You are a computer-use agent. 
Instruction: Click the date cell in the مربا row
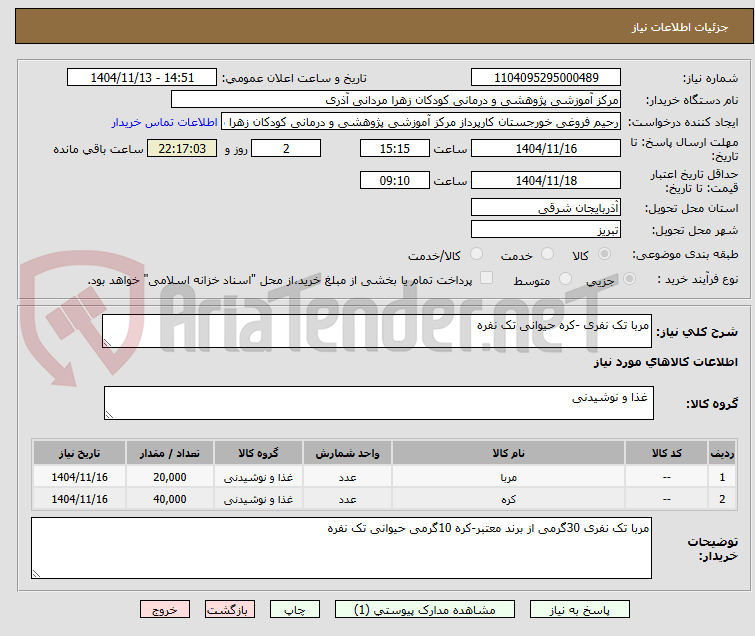[79, 477]
